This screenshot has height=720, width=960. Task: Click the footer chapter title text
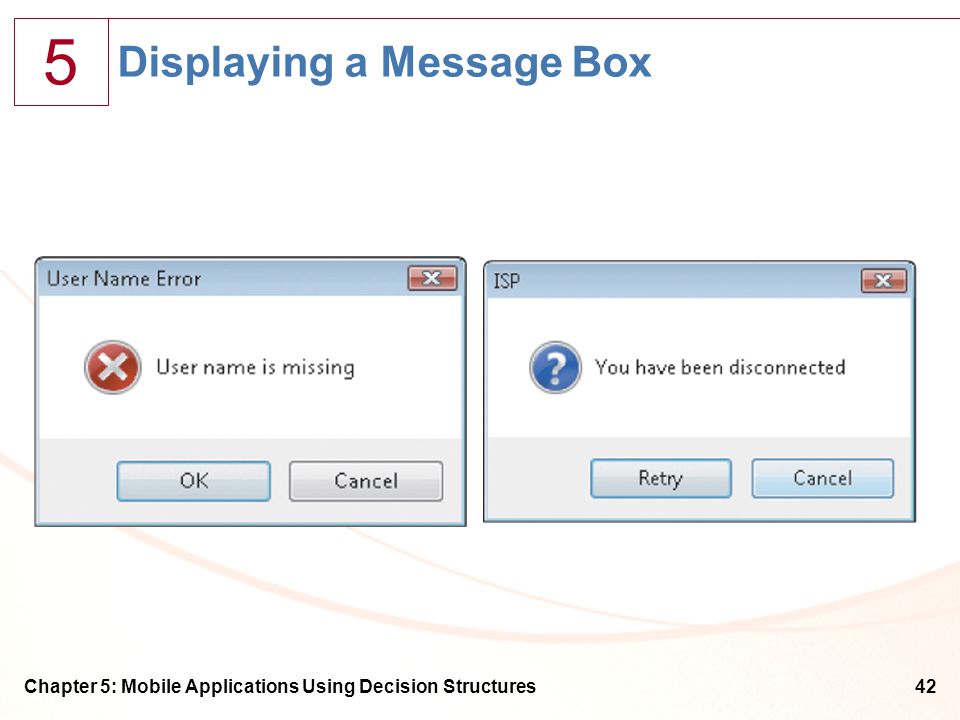280,686
